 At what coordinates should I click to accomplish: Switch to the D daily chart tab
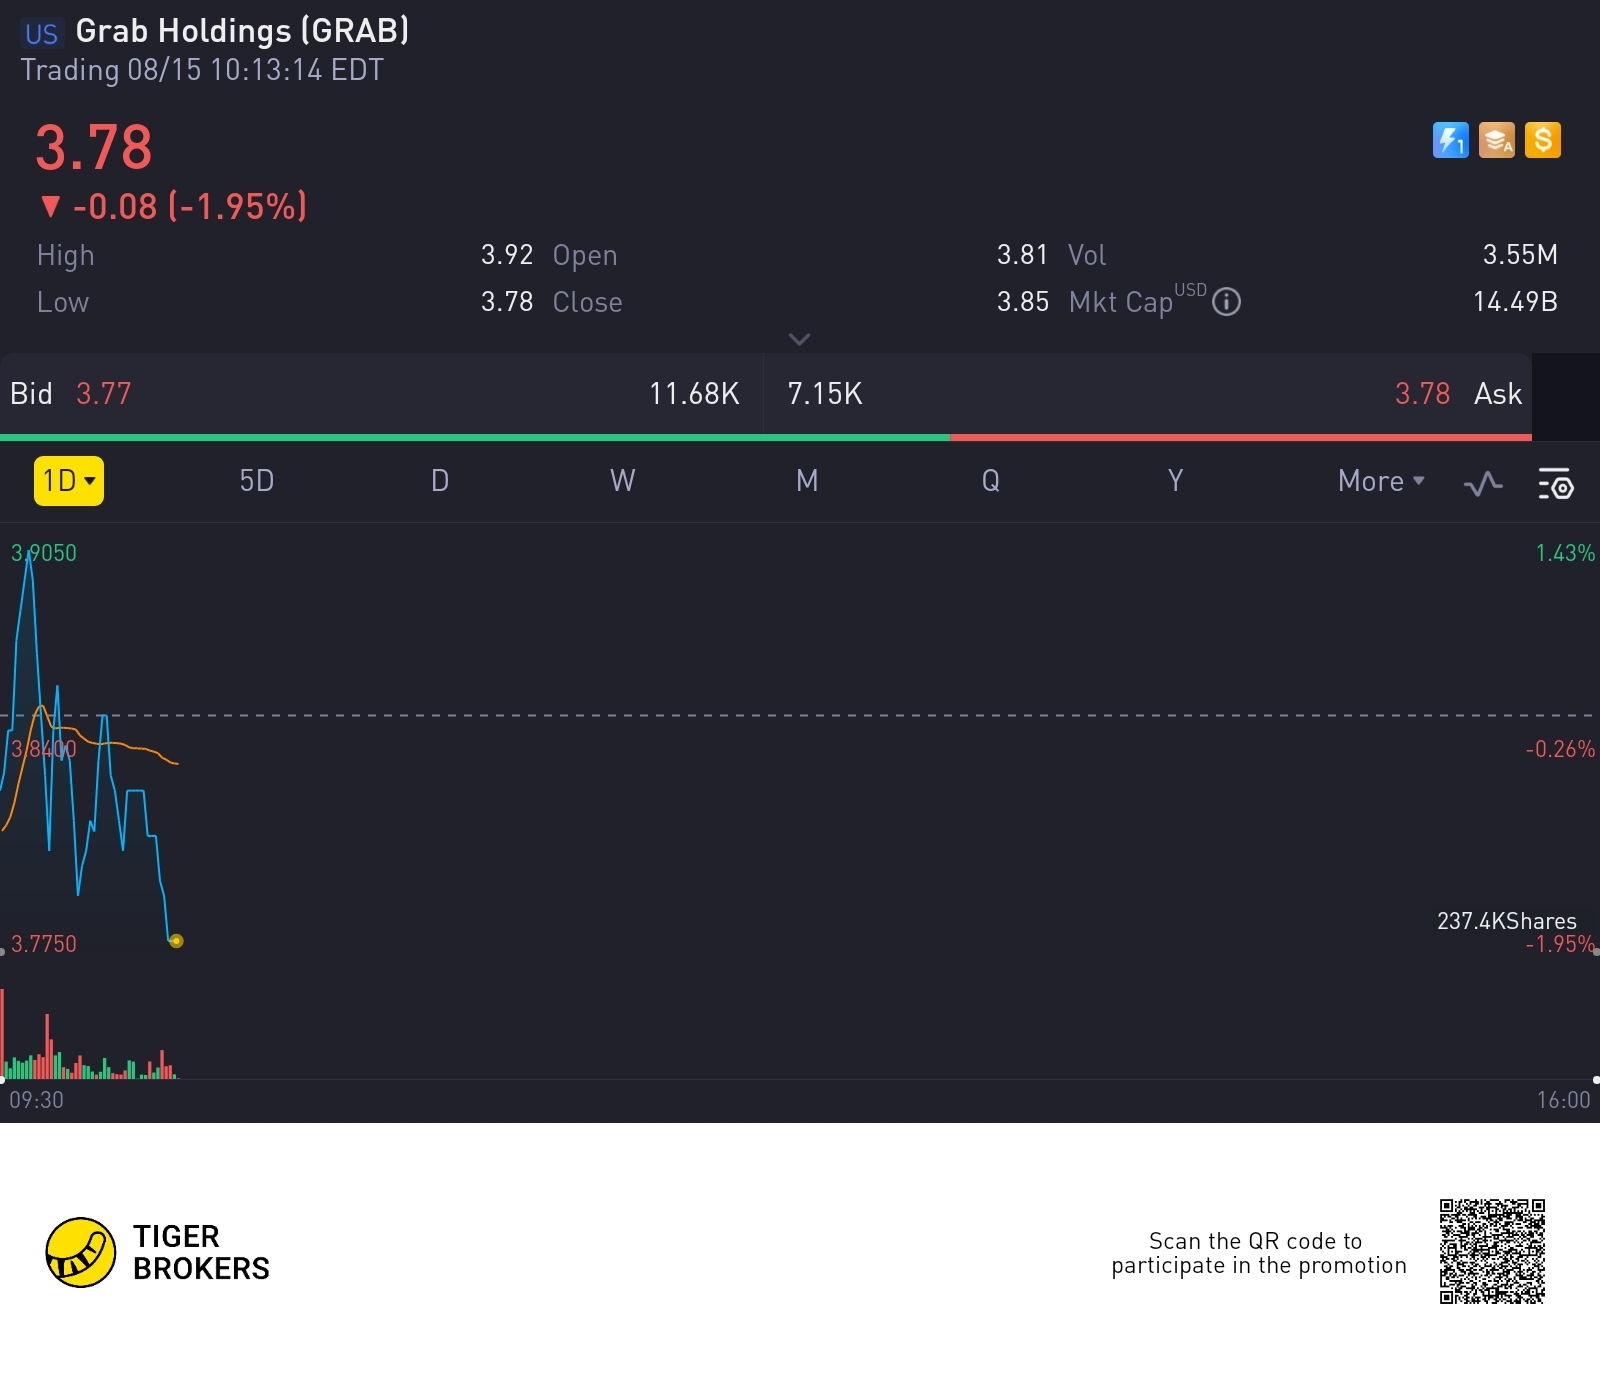(x=440, y=481)
